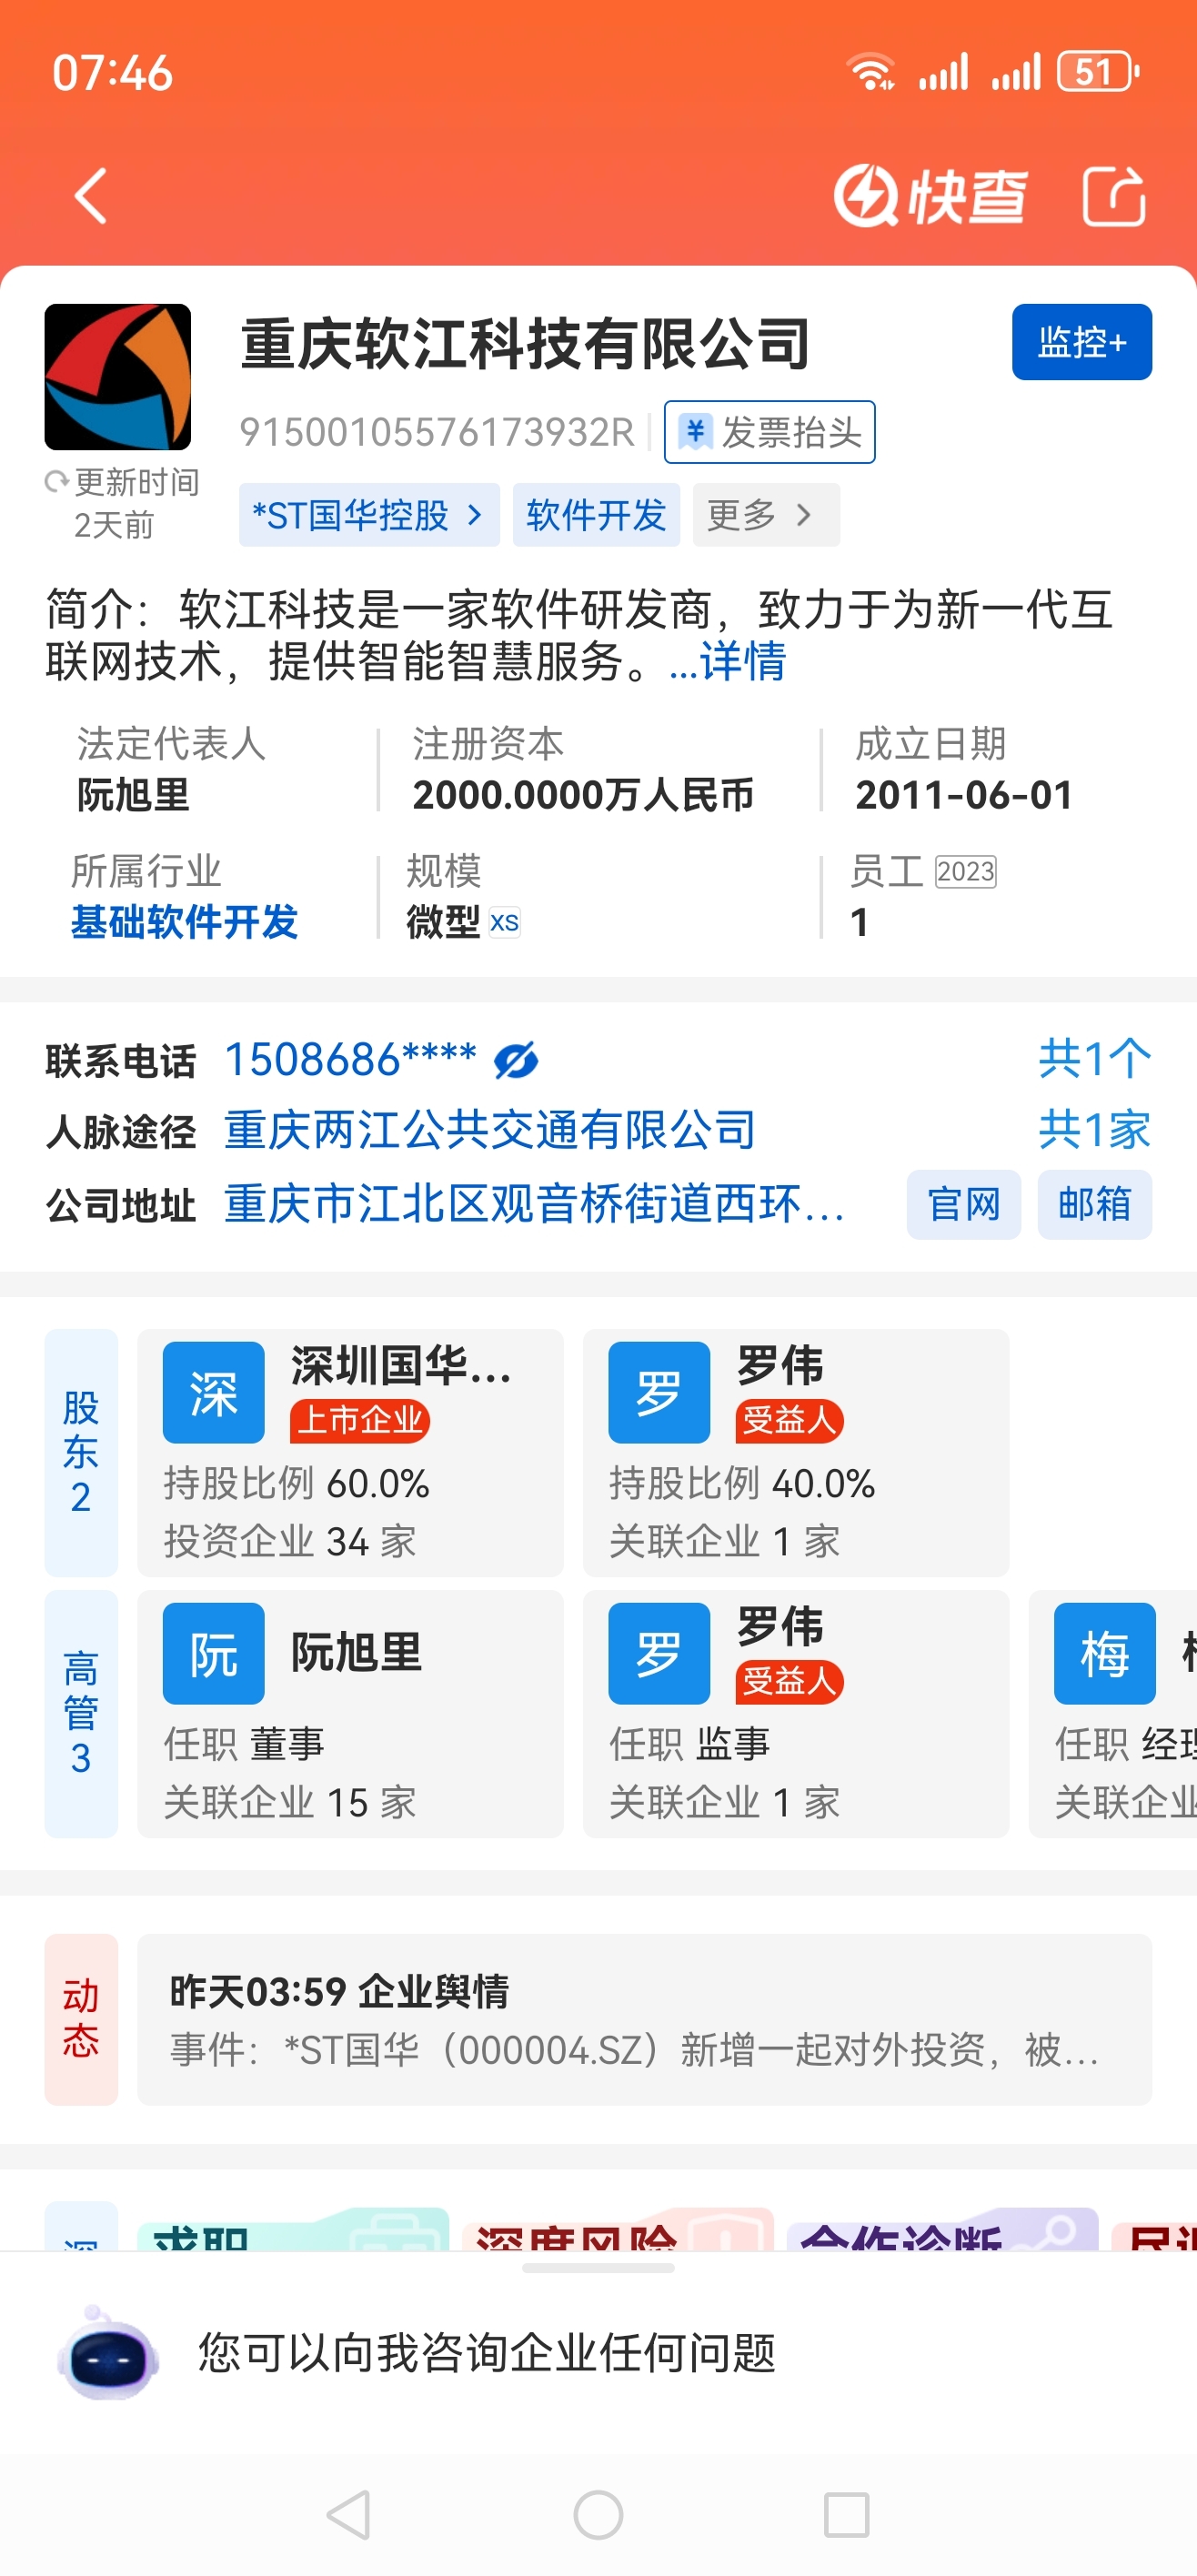Image resolution: width=1197 pixels, height=2576 pixels.
Task: Tap the 上市企业 badge
Action: point(361,1420)
